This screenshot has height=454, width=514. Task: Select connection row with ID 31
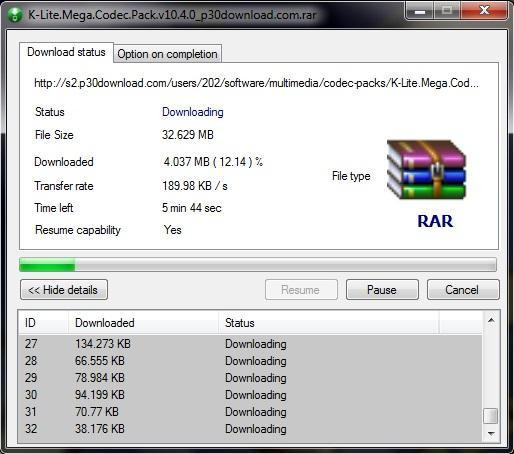coord(250,412)
